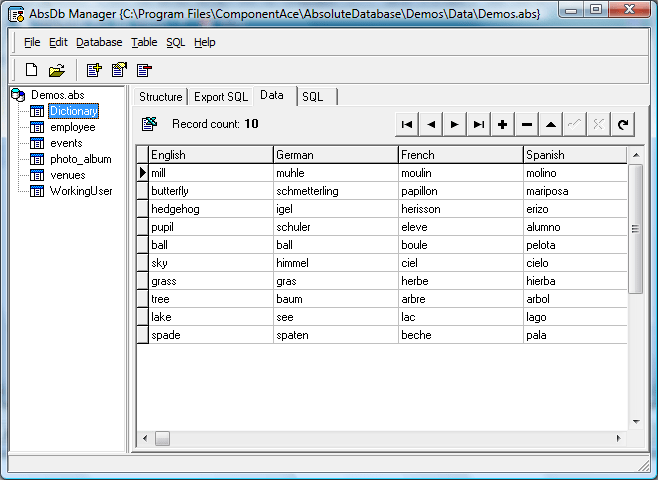Switch to the SQL tab
The width and height of the screenshot is (658, 480).
[x=317, y=97]
